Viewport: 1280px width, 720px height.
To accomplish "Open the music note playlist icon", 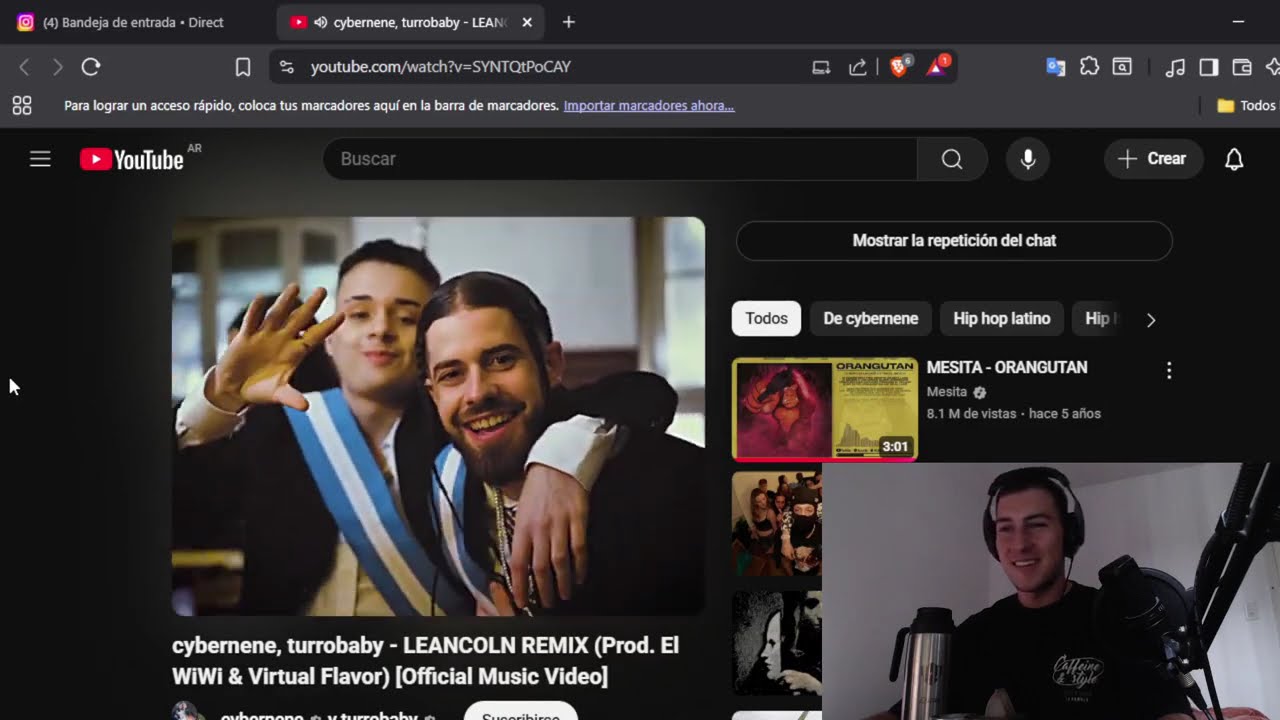I will coord(1176,67).
